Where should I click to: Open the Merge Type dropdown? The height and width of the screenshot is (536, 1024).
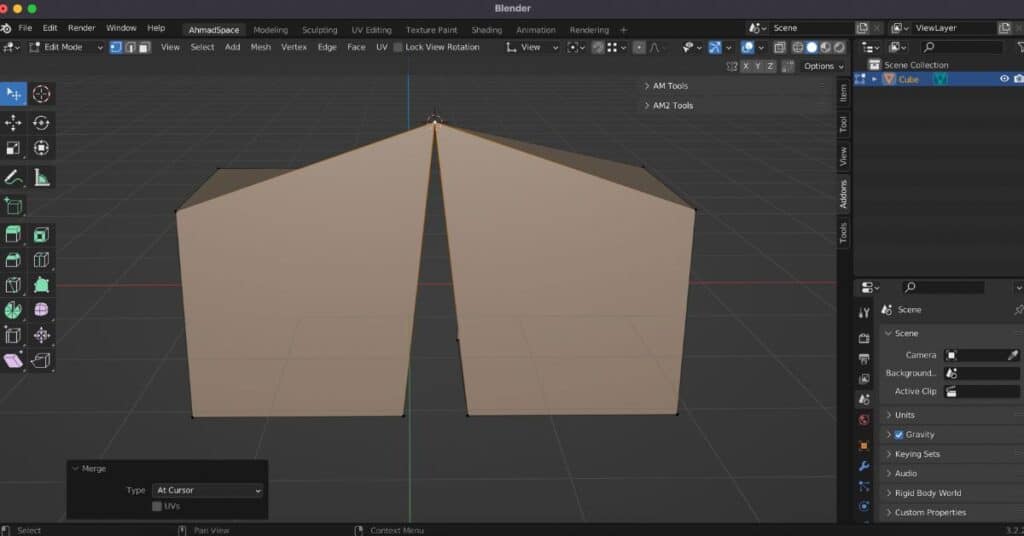tap(207, 491)
